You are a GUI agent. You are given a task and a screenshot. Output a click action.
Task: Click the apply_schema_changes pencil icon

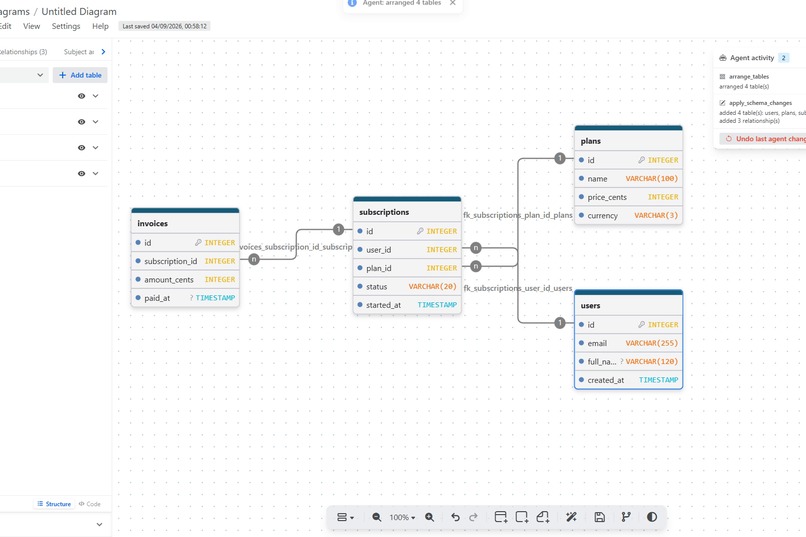(722, 103)
